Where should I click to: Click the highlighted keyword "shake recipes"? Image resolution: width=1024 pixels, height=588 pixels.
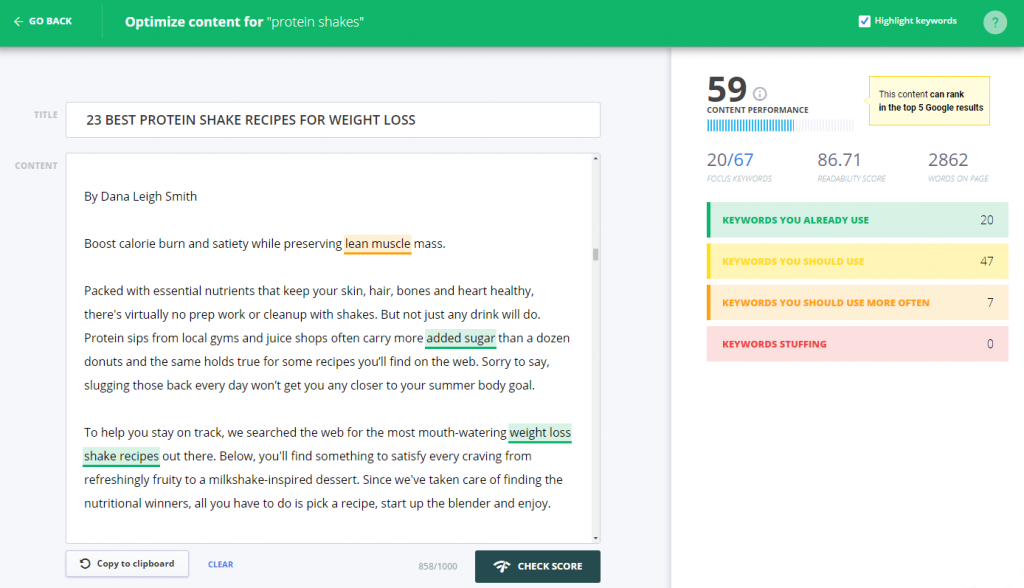point(121,456)
